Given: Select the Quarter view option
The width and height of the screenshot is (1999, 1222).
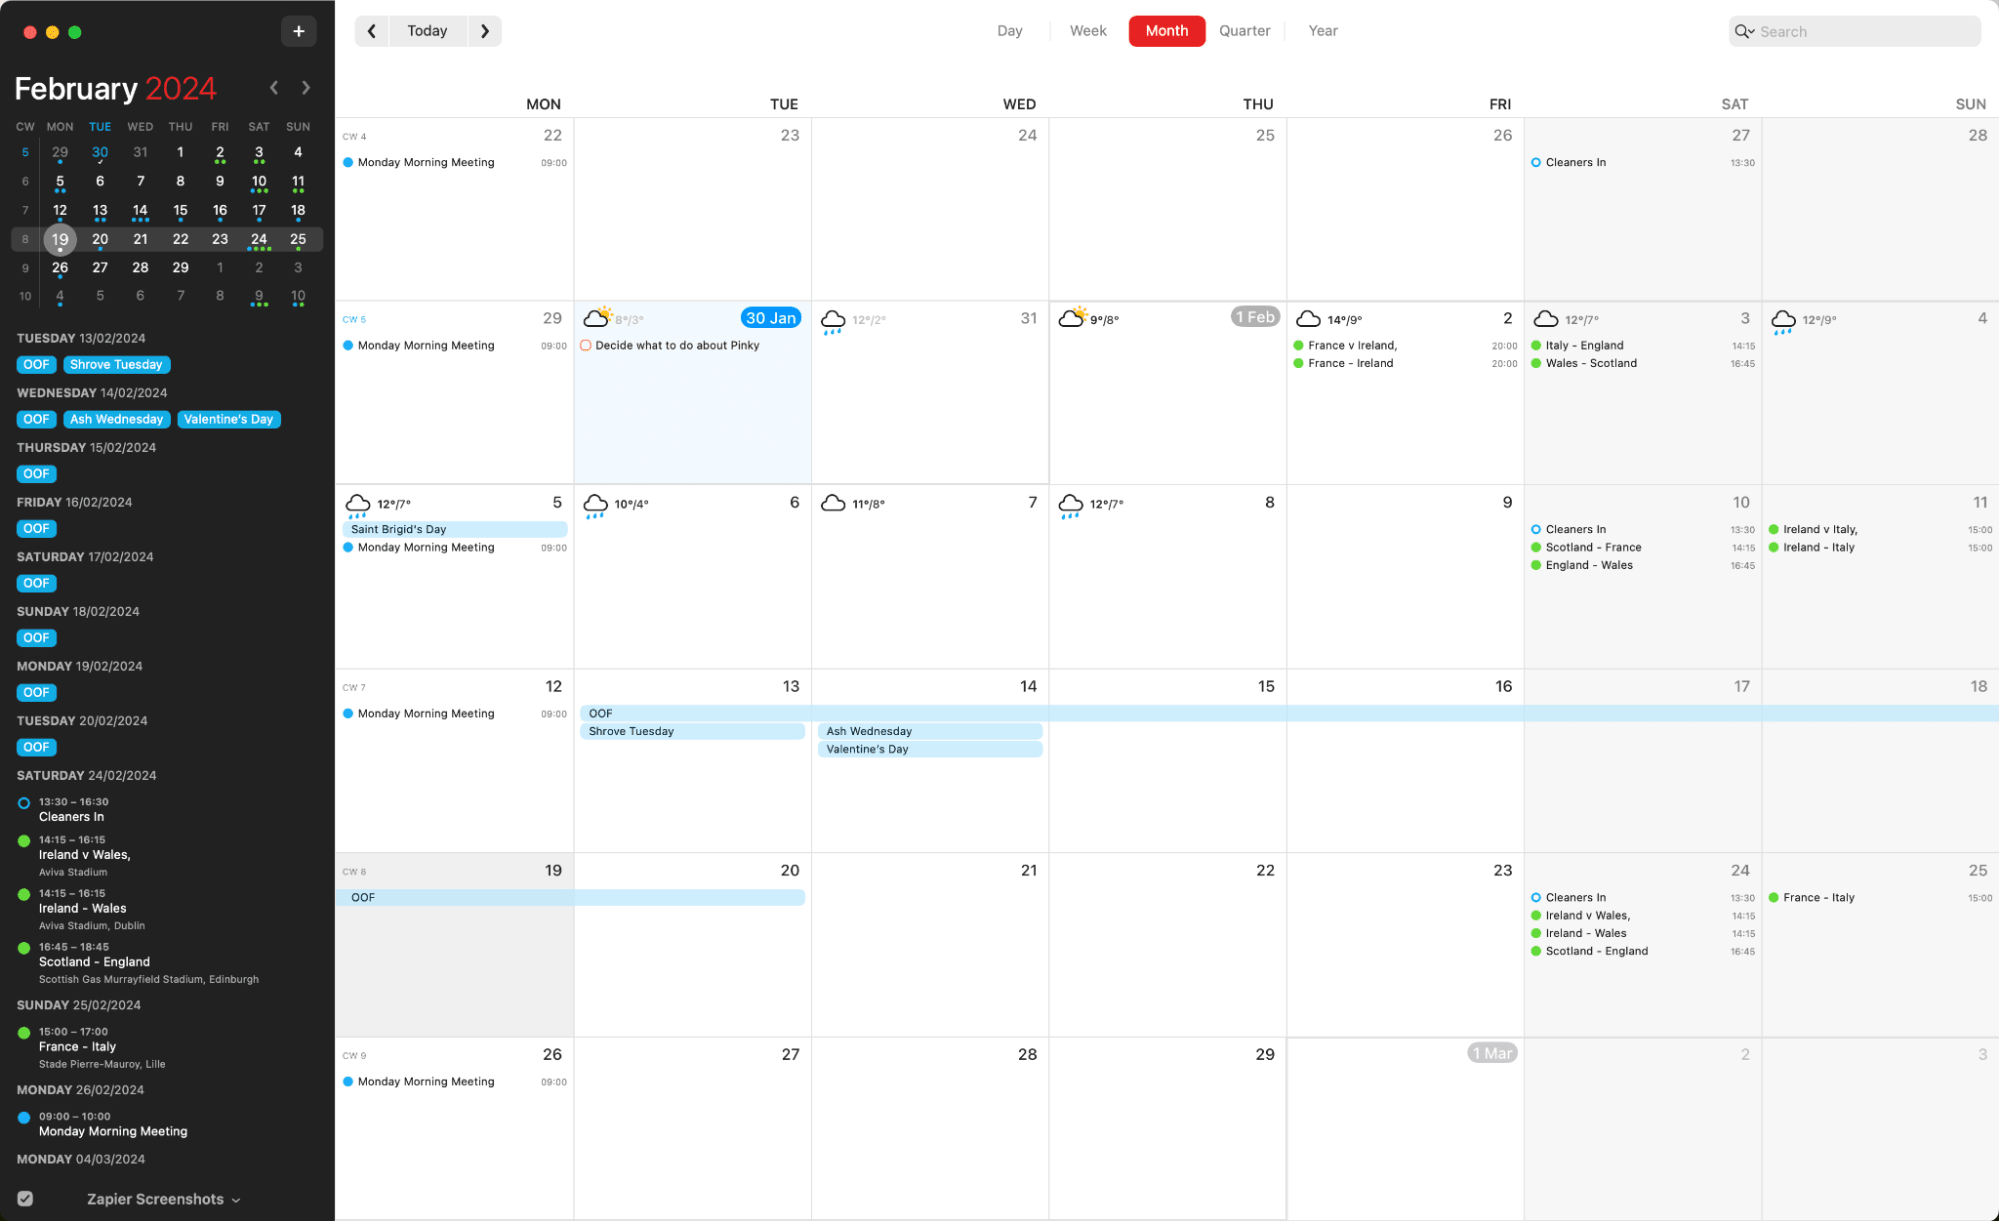Looking at the screenshot, I should point(1244,30).
